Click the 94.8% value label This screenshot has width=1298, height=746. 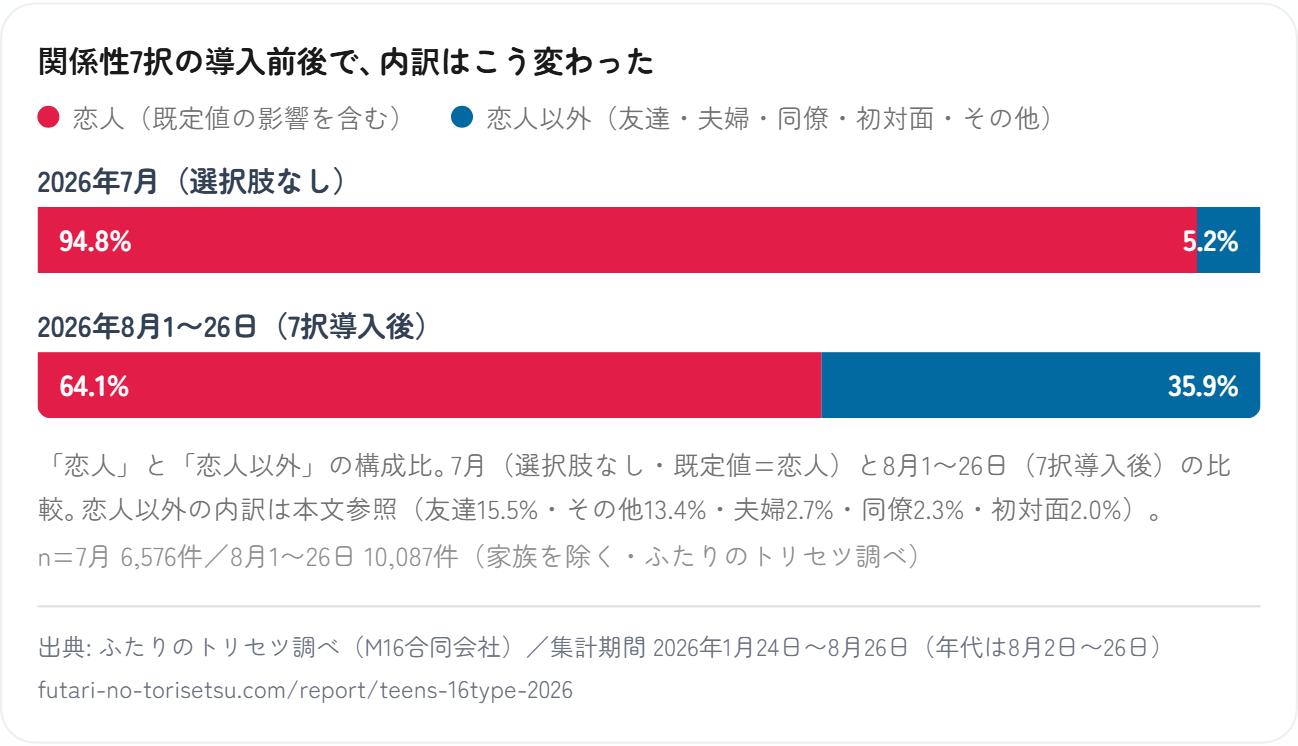[x=95, y=241]
